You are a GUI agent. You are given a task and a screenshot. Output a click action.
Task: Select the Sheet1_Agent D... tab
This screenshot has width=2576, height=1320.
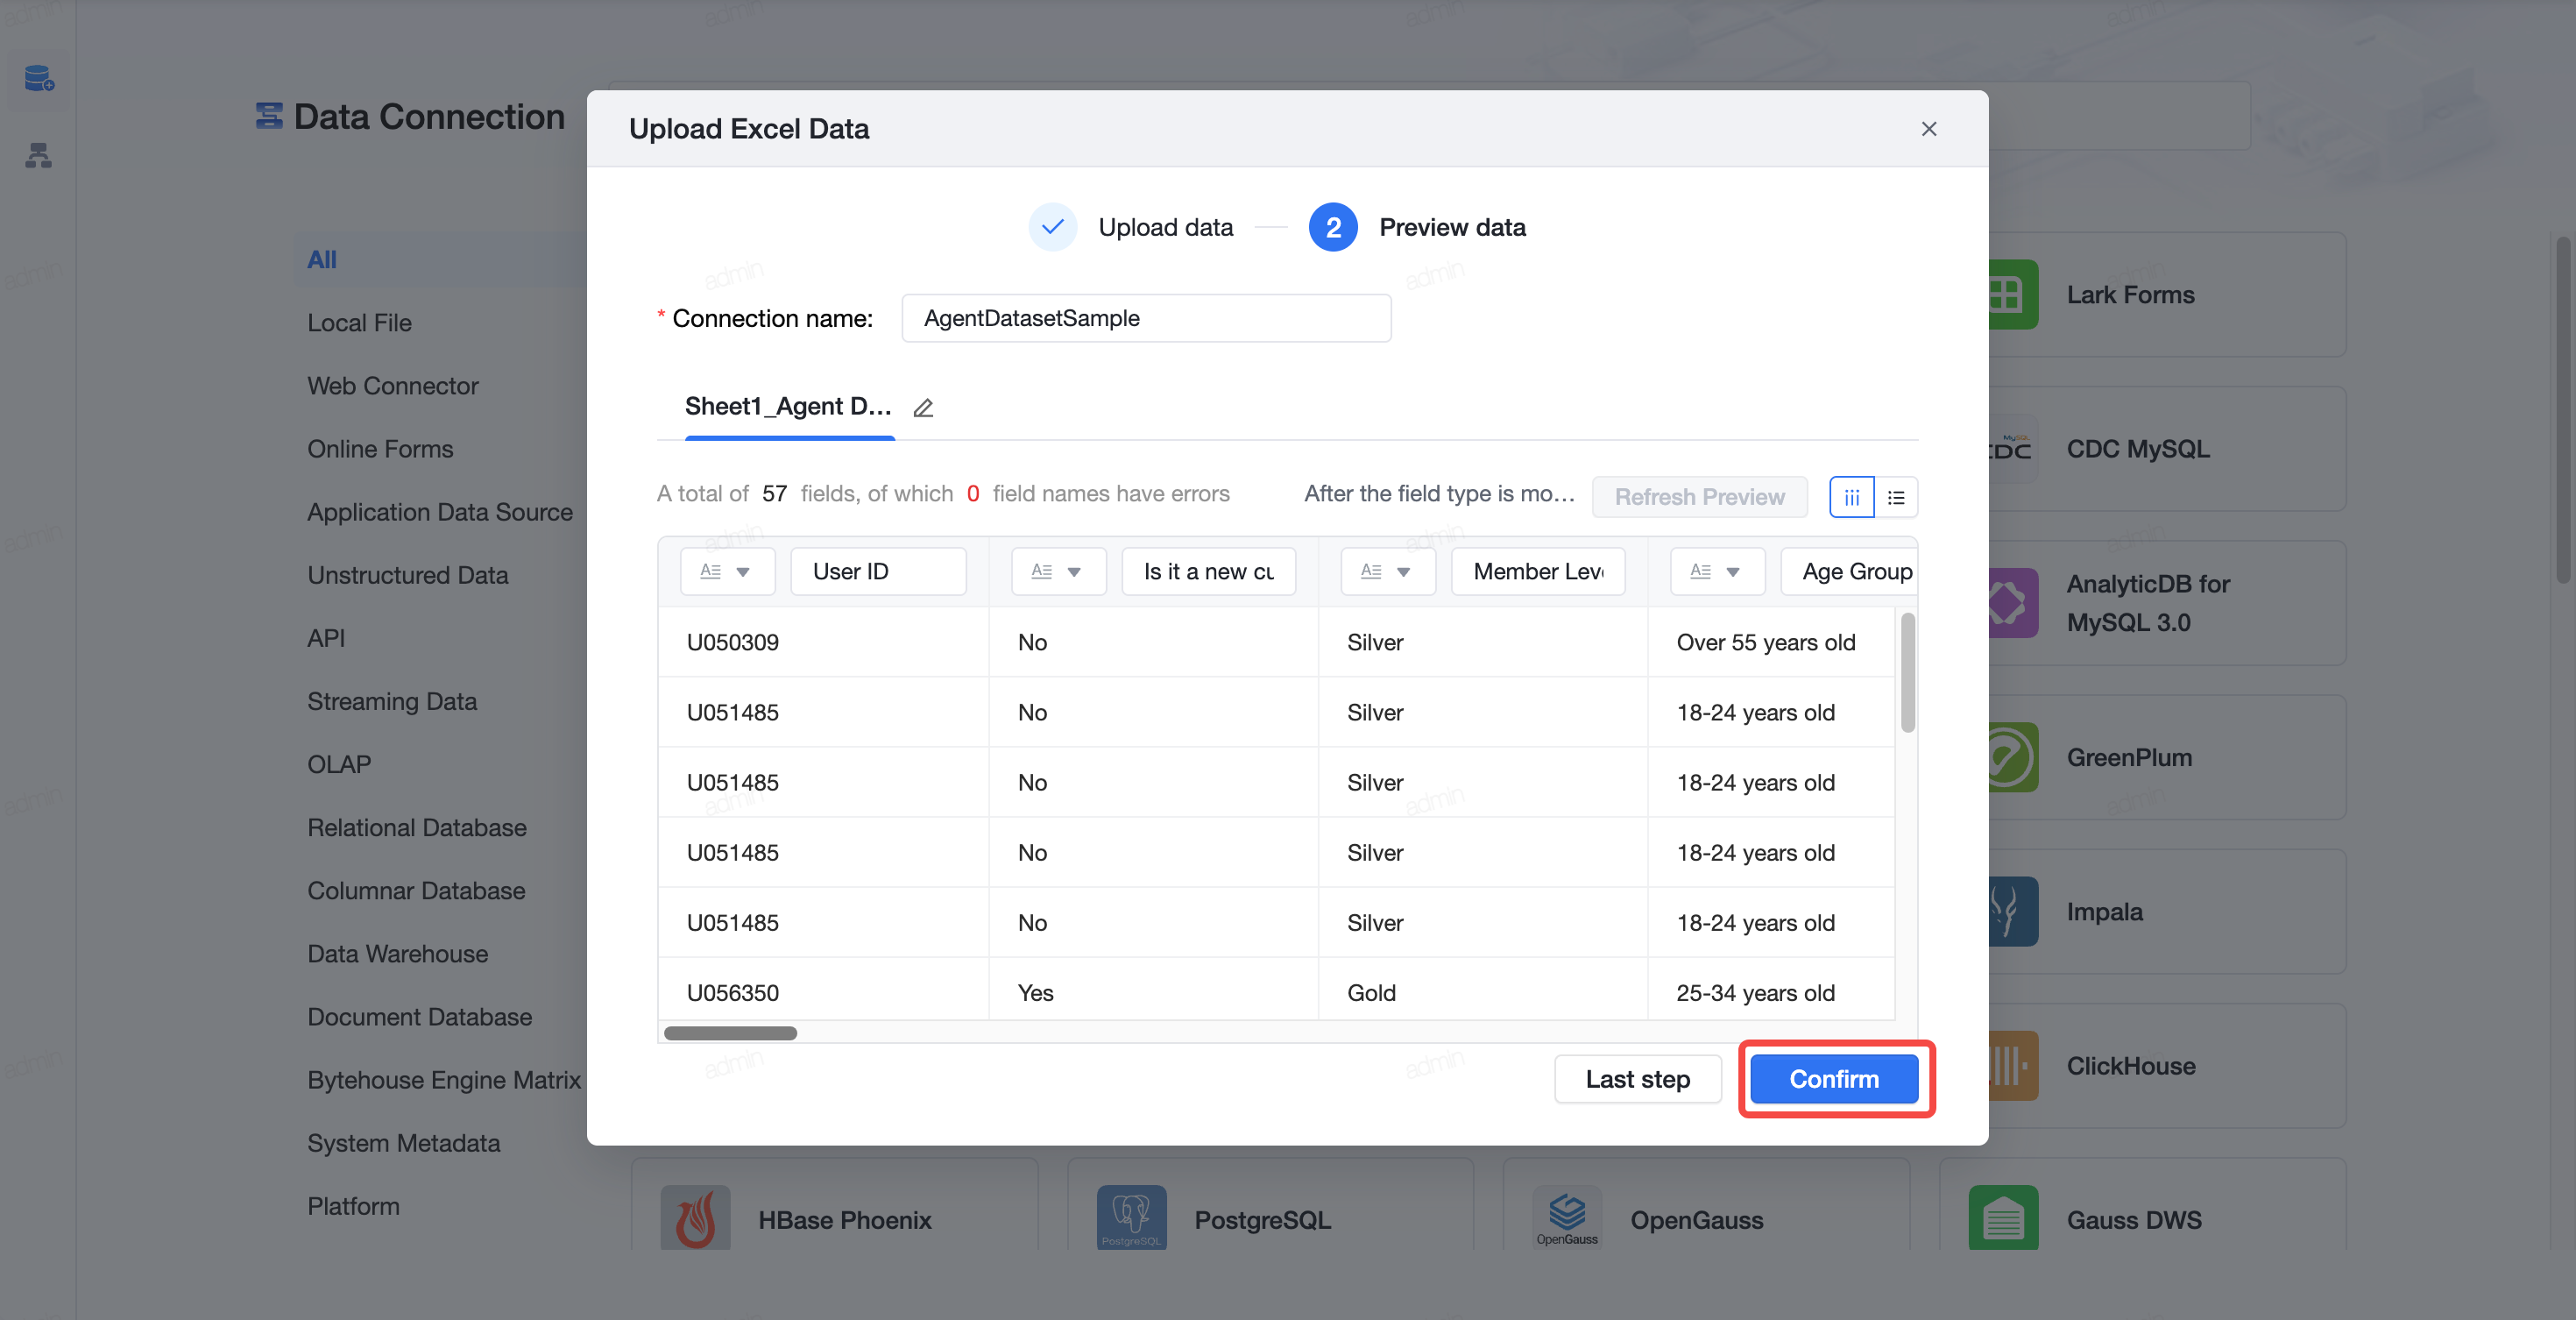tap(788, 407)
